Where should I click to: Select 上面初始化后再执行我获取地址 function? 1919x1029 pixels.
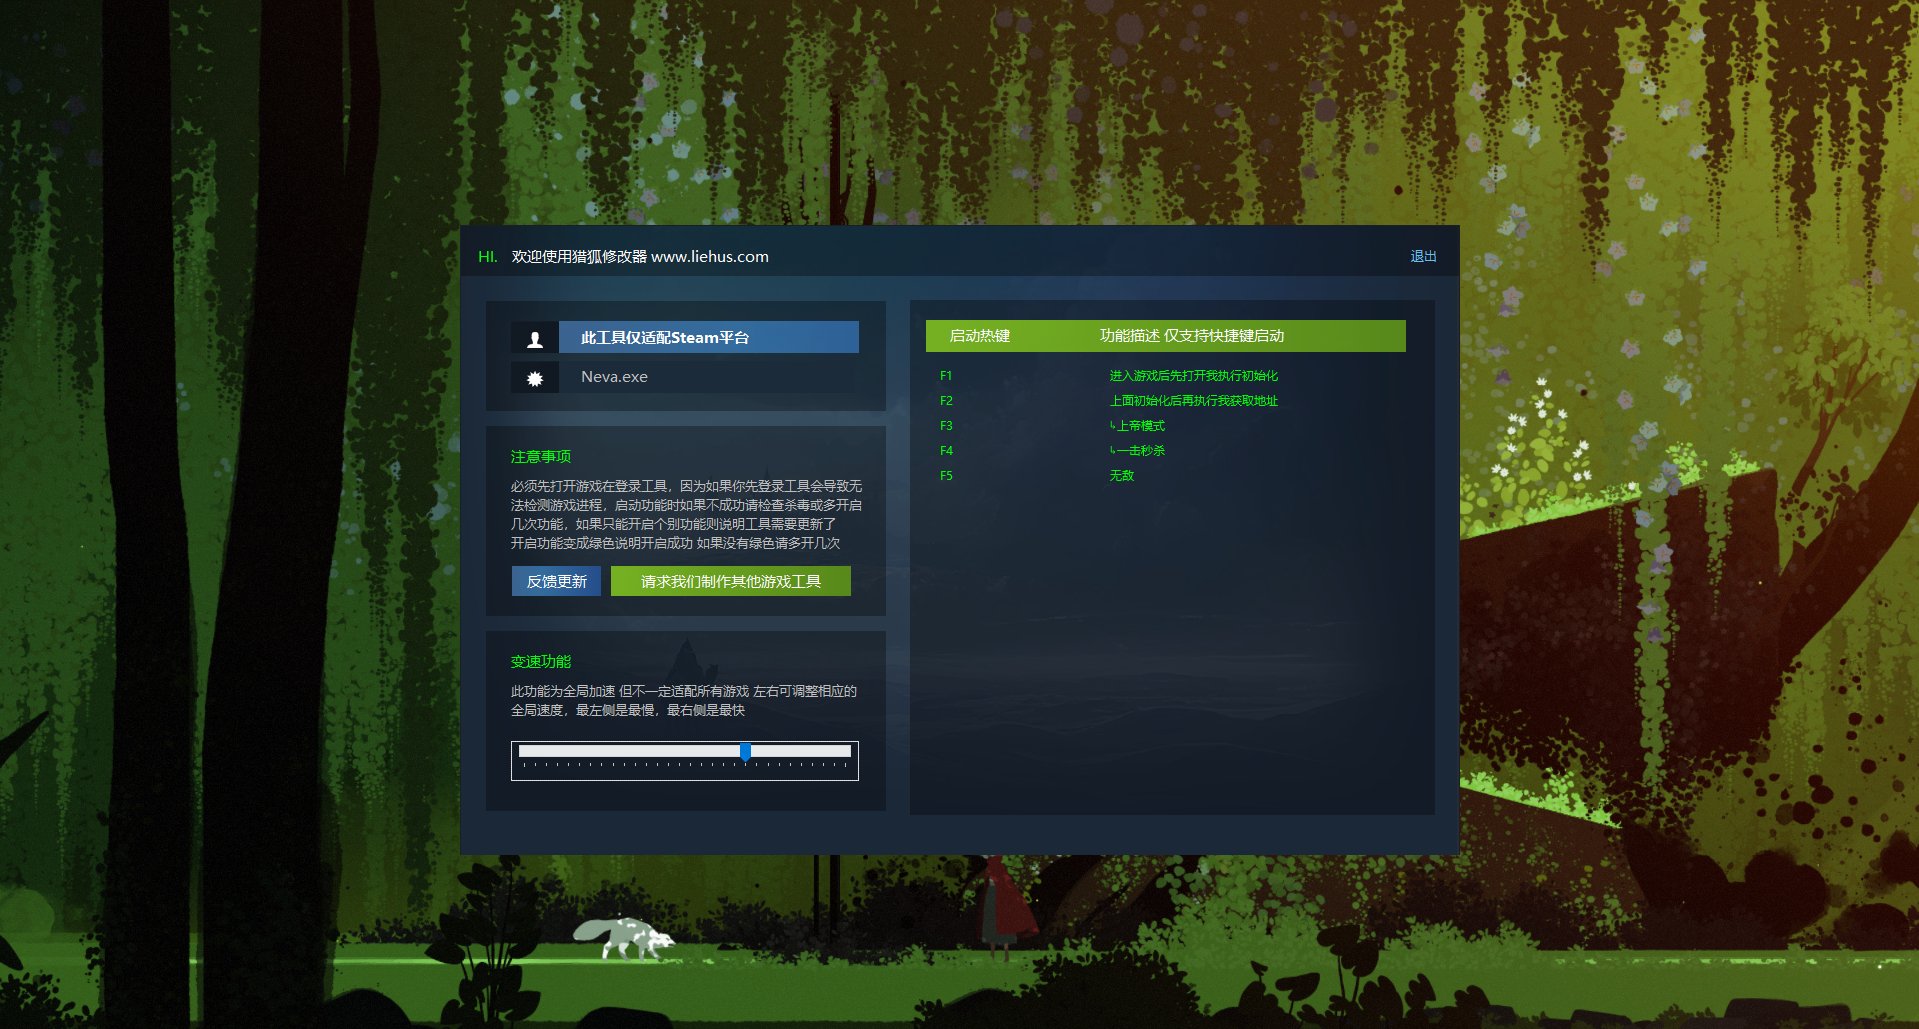click(x=1194, y=401)
